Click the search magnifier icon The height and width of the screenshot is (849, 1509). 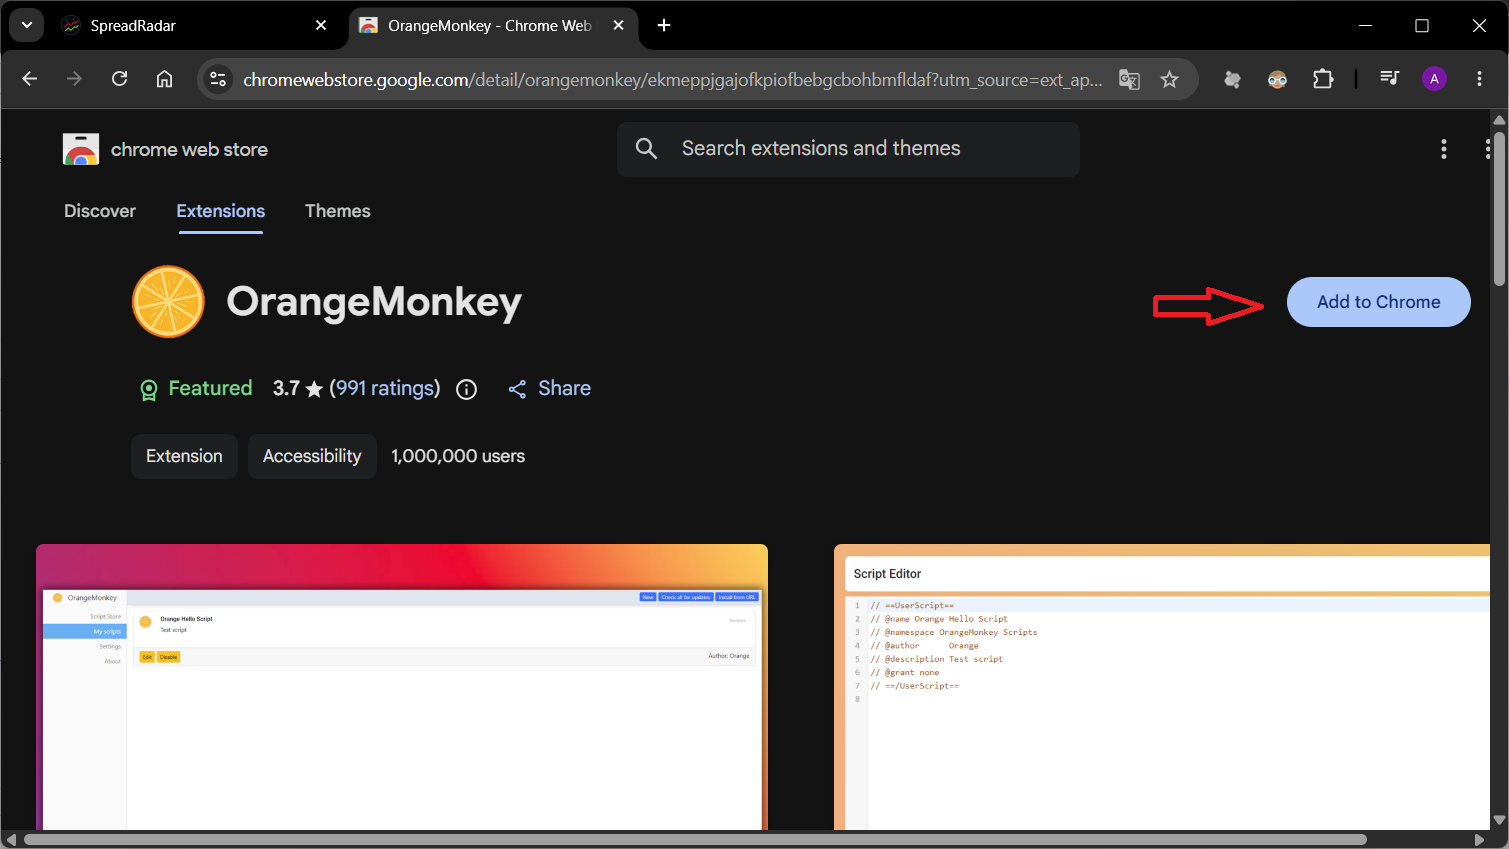(647, 149)
